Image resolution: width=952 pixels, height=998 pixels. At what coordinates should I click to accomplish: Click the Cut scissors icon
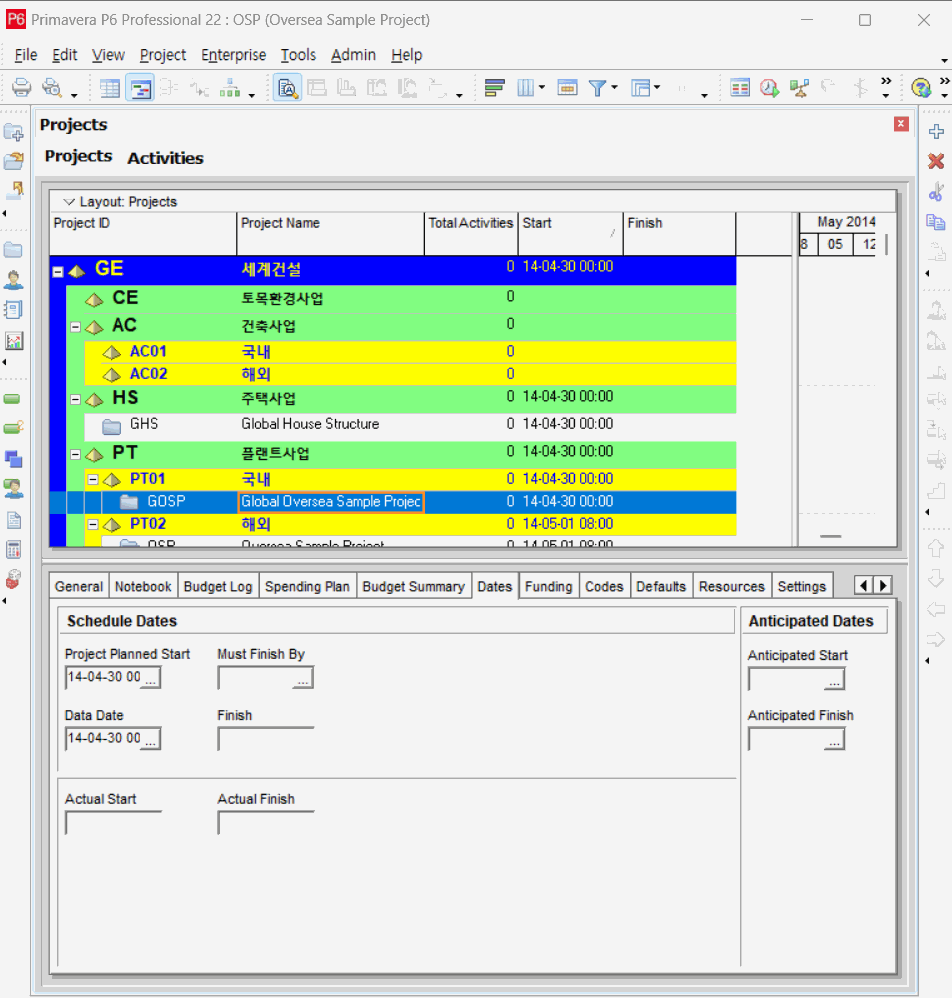pos(936,191)
